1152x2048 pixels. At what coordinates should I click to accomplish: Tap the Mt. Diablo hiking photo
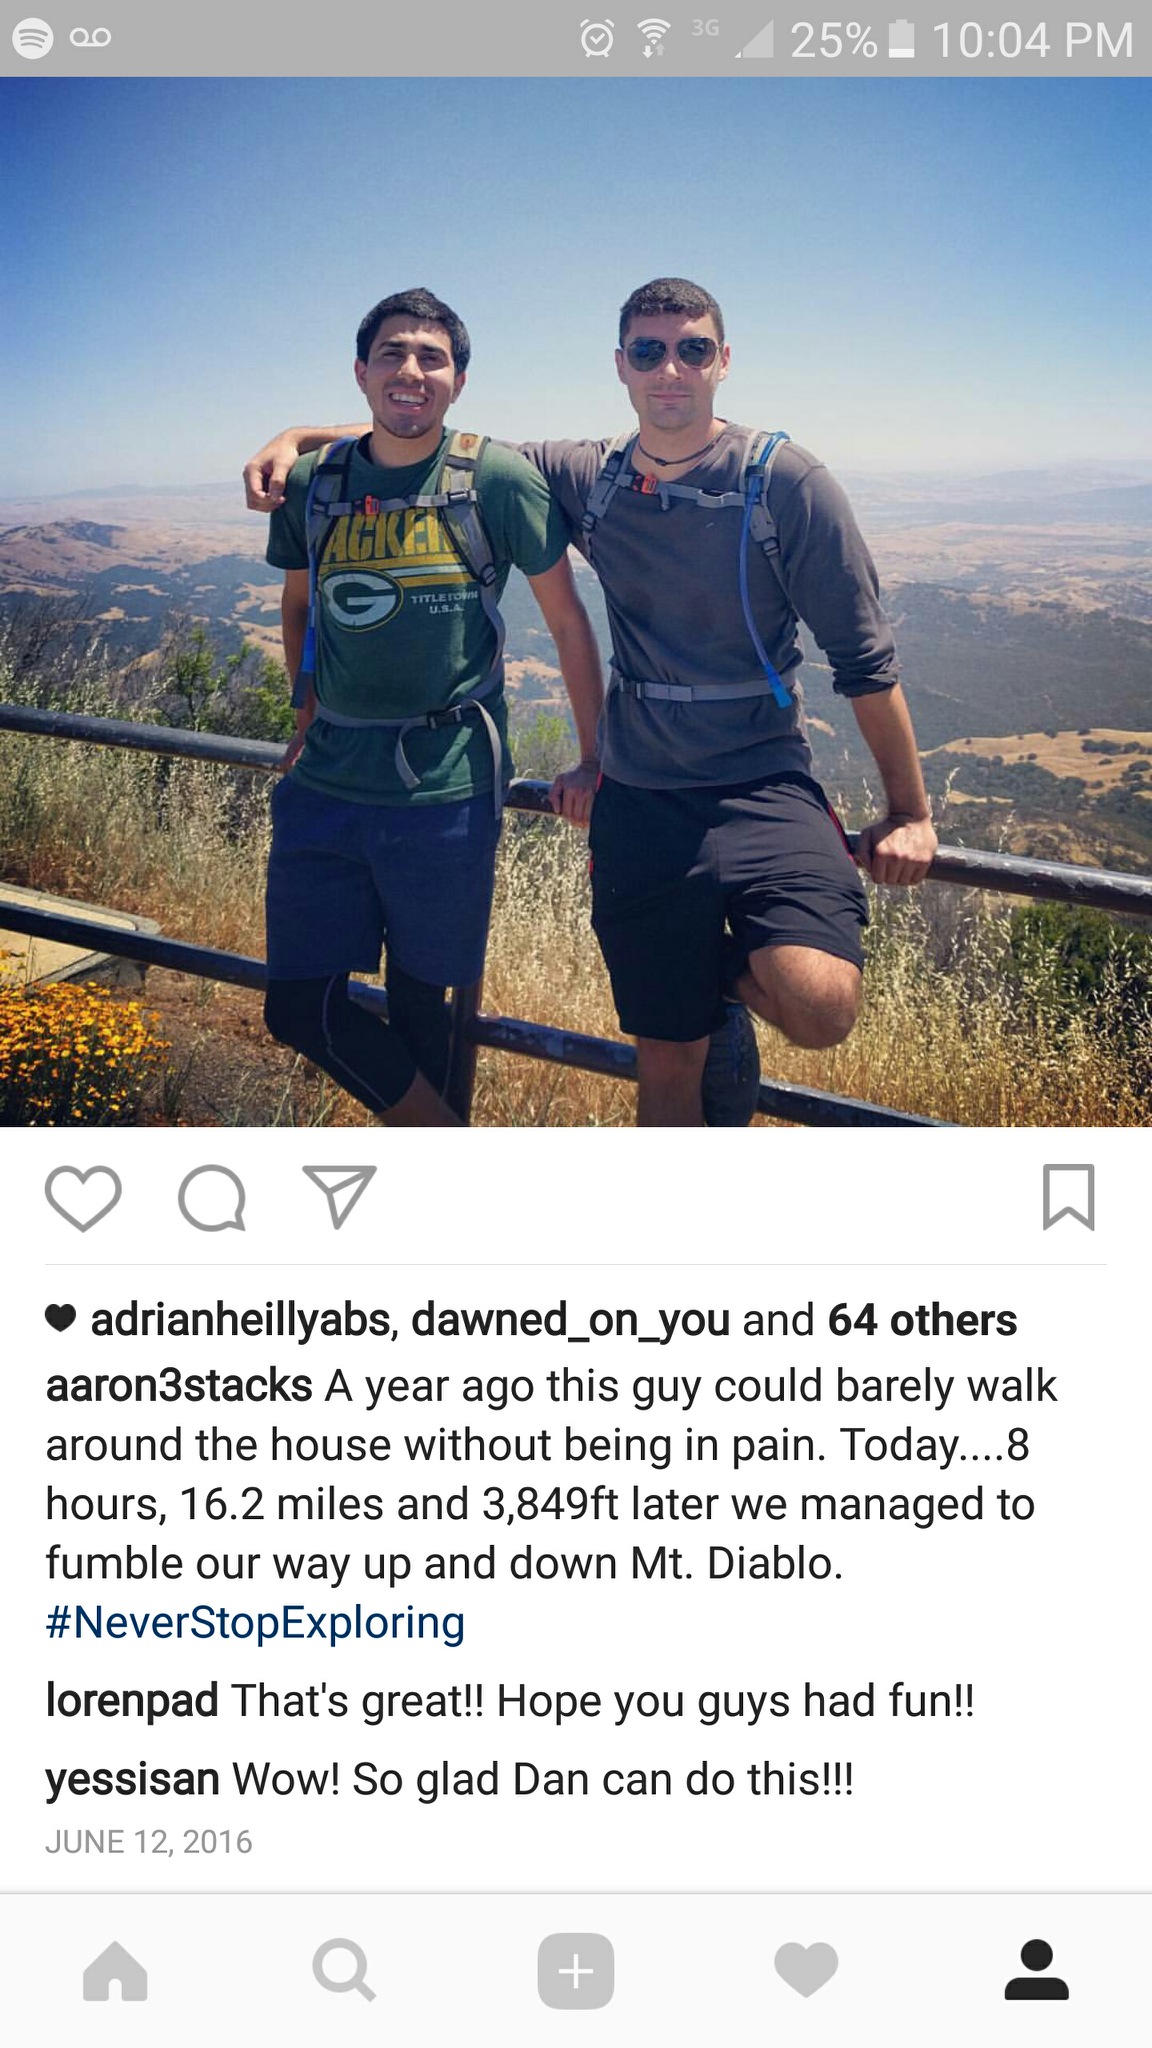coord(576,602)
